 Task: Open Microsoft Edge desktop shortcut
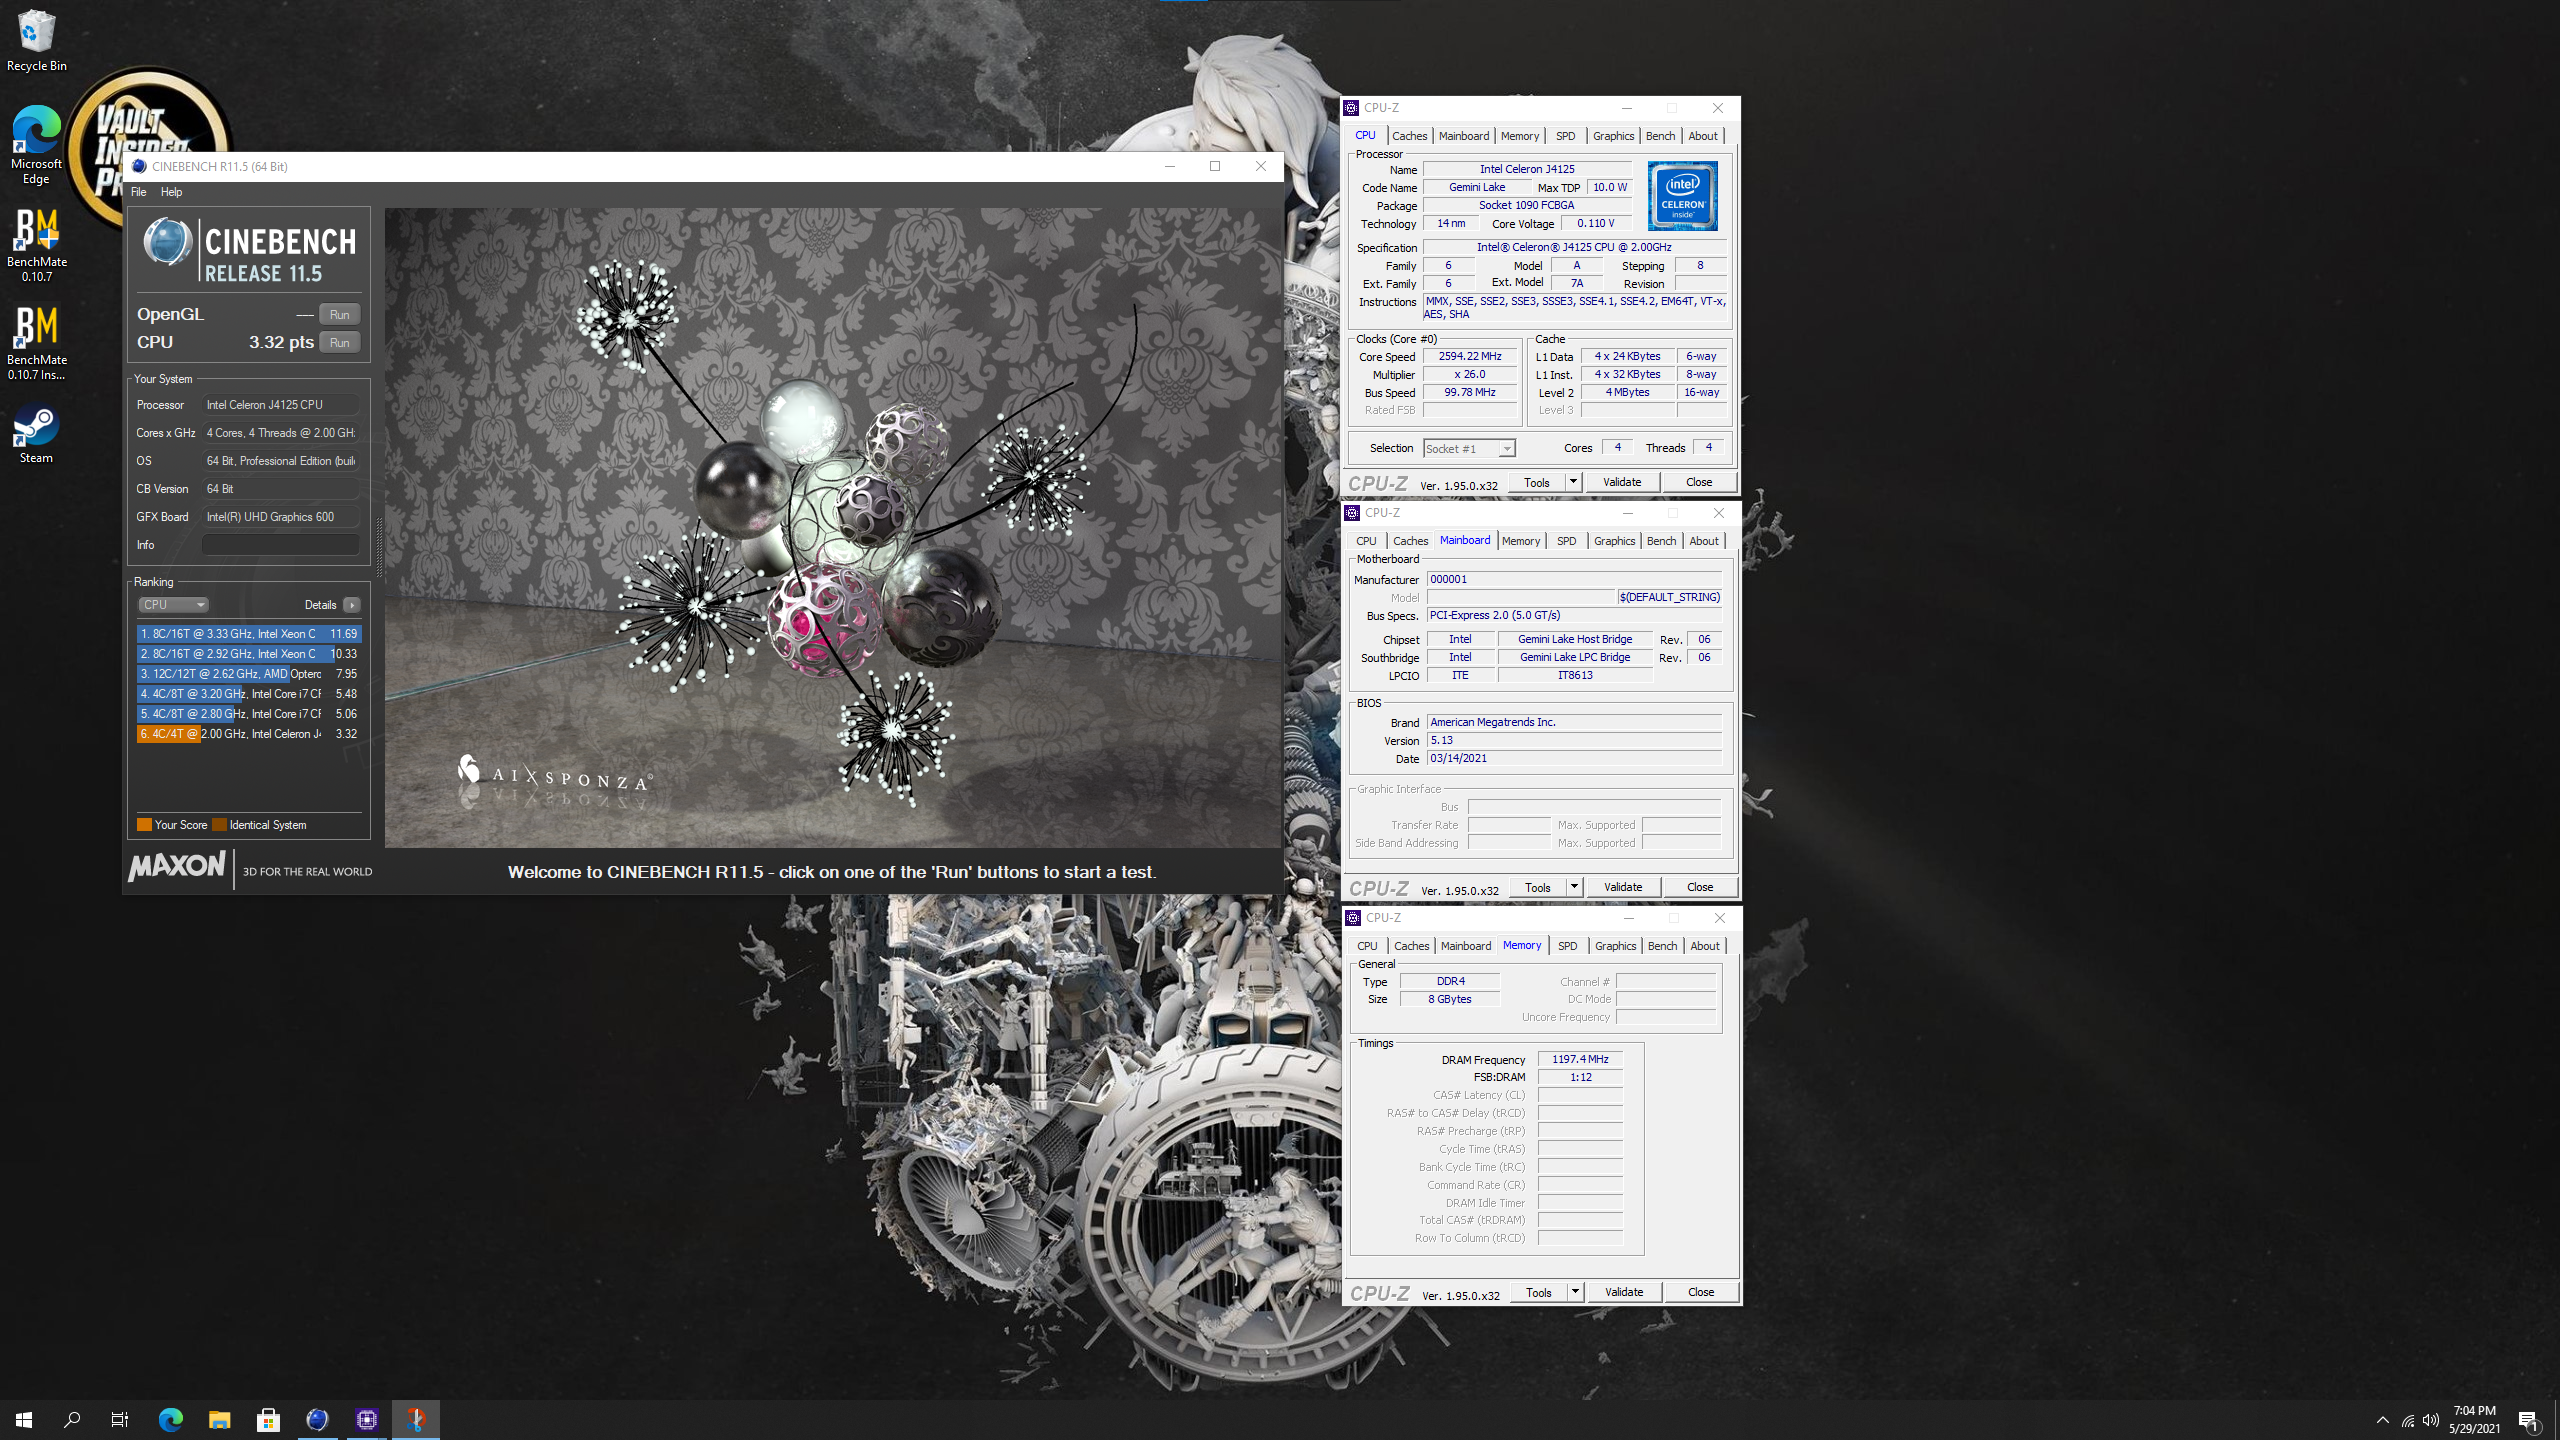point(36,145)
